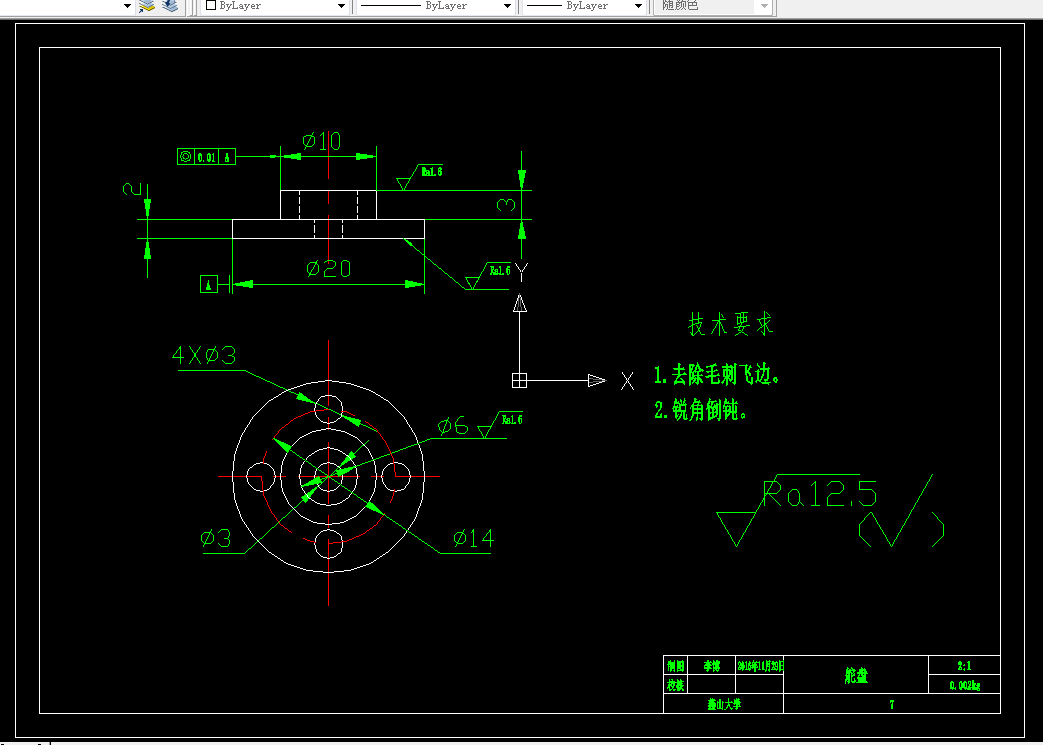Click the Make Object's Layer Current icon
The image size is (1043, 745).
click(146, 6)
